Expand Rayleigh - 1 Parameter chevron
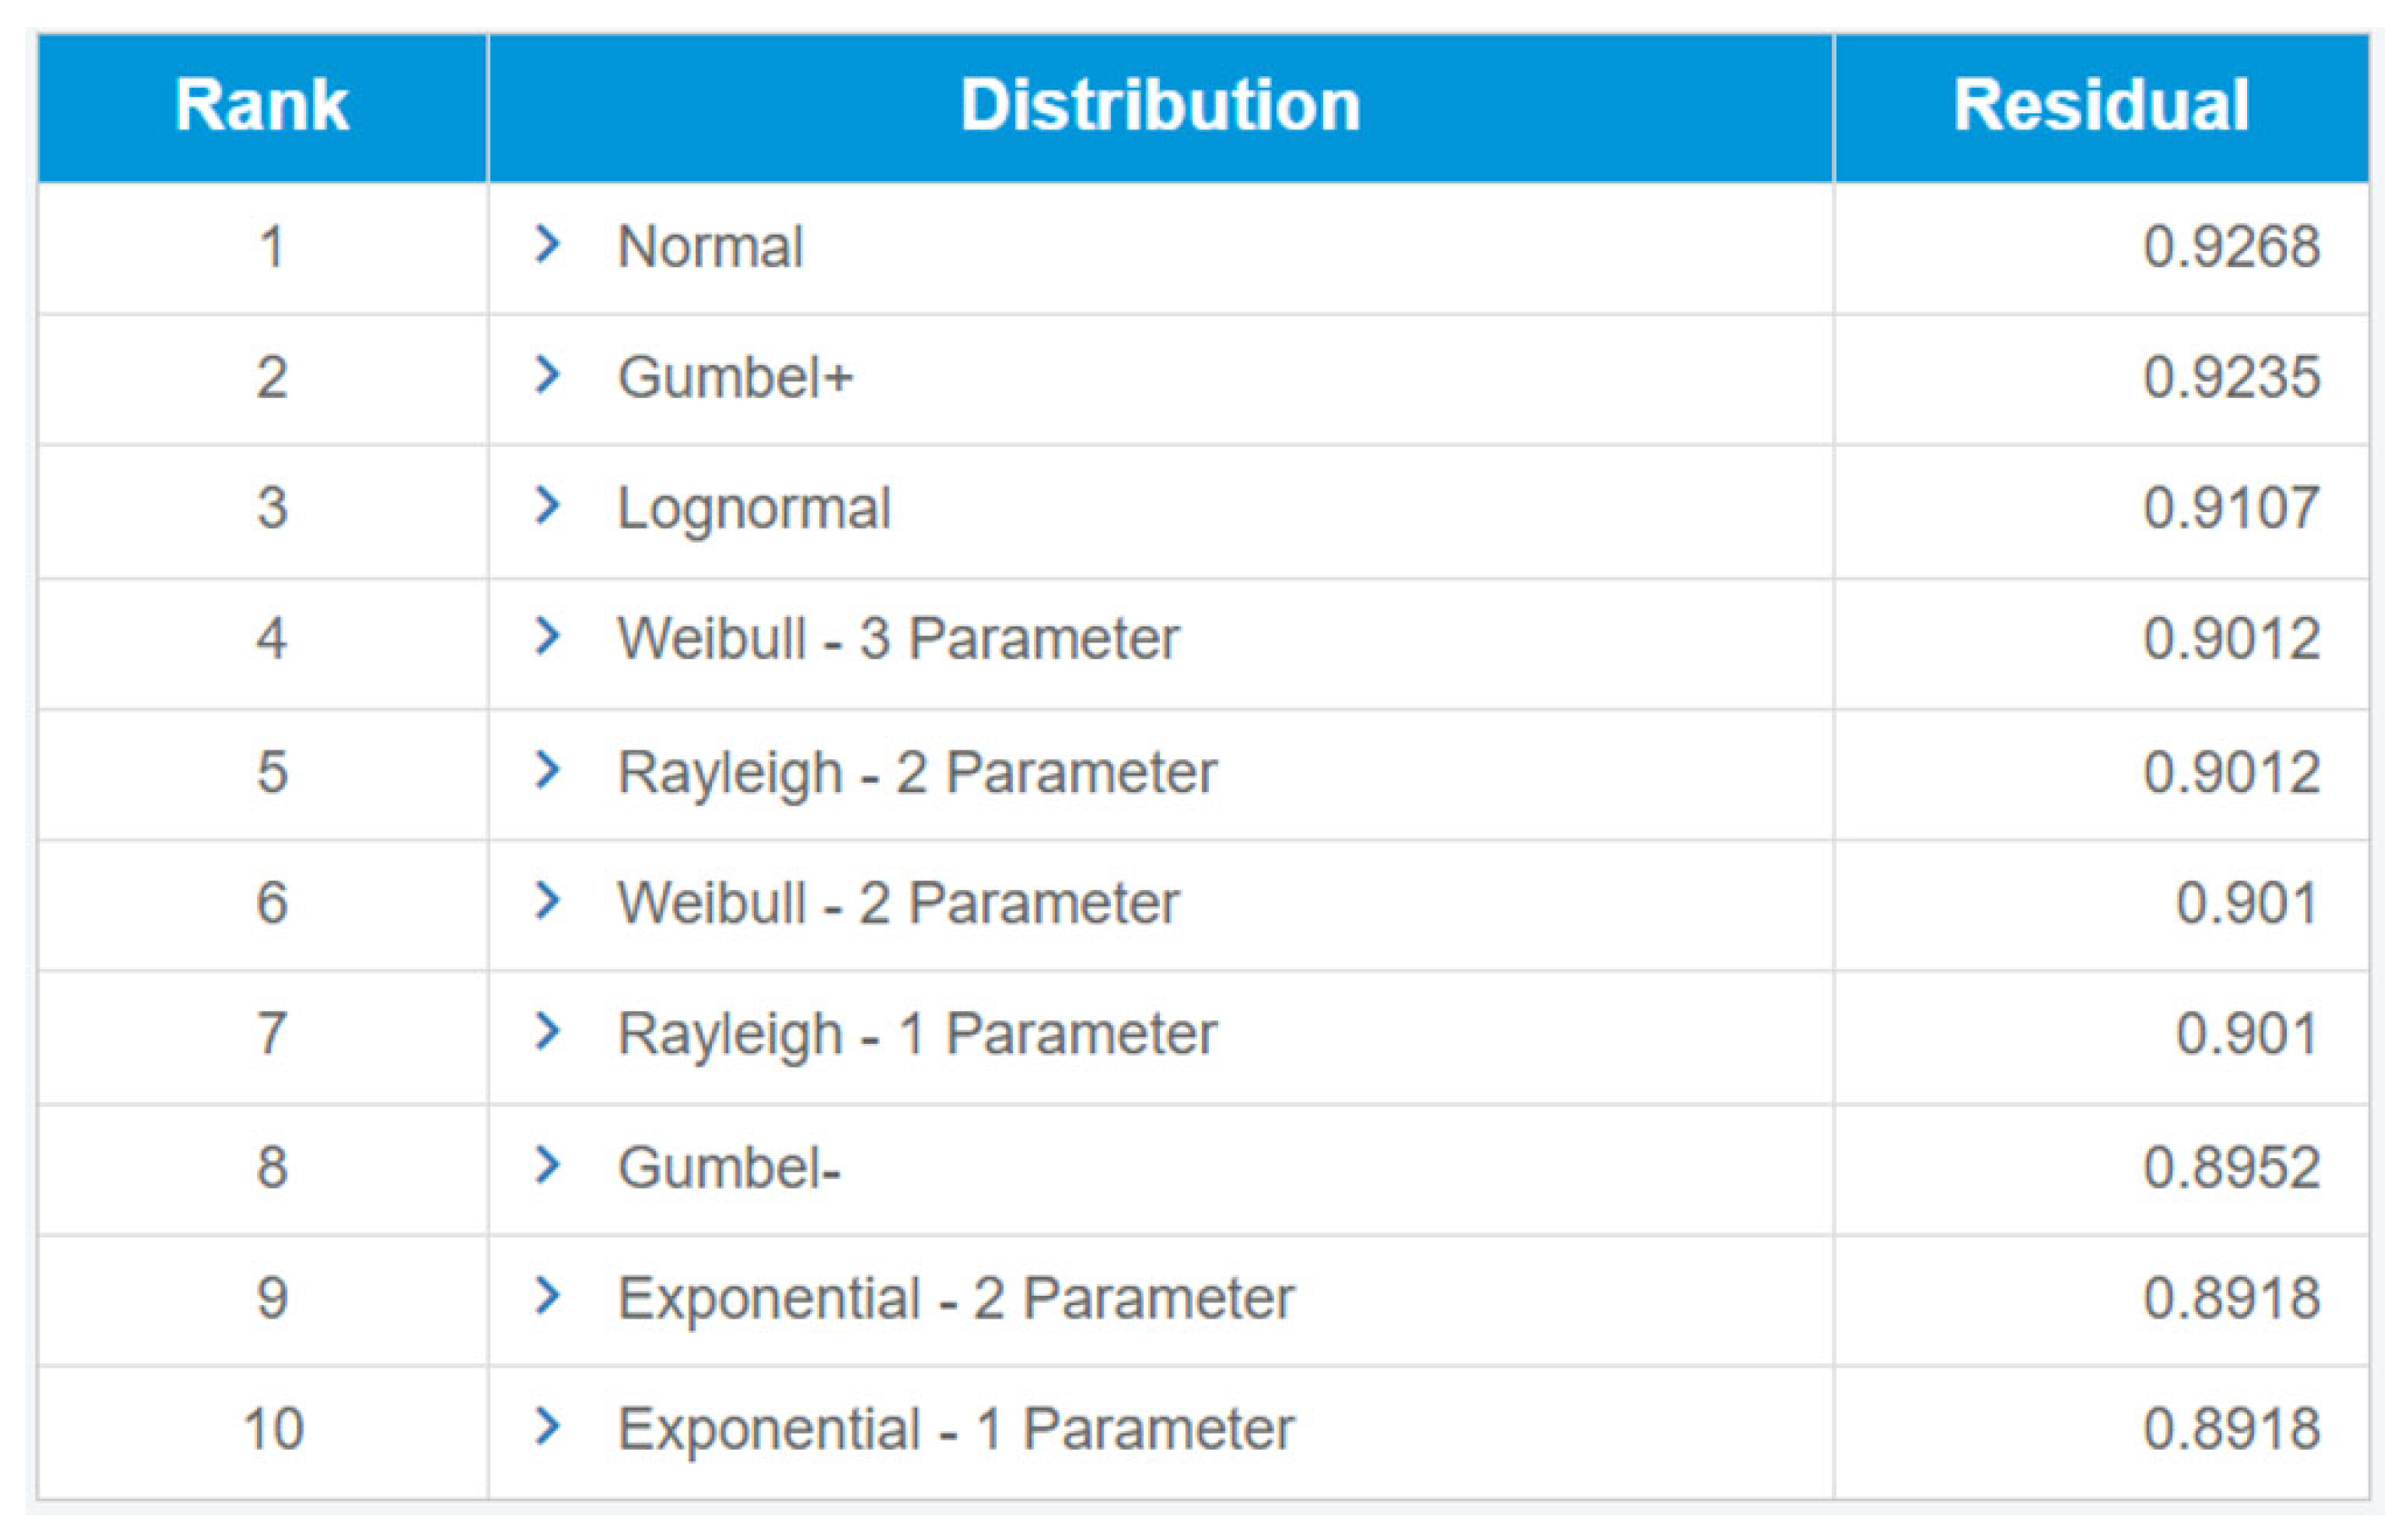Viewport: 2406px width, 1540px height. [547, 1031]
